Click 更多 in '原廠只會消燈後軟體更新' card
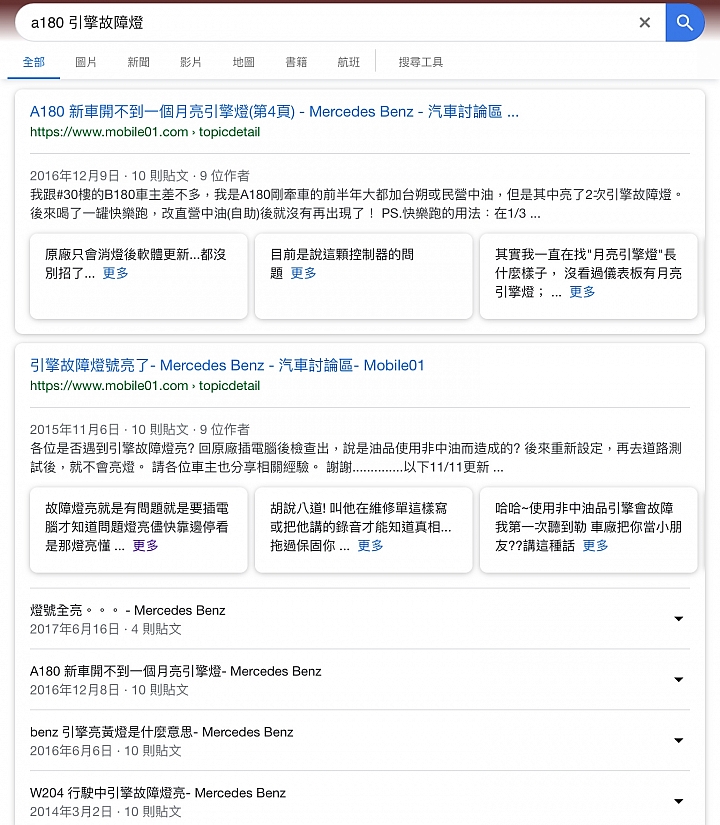720x825 pixels. (115, 273)
